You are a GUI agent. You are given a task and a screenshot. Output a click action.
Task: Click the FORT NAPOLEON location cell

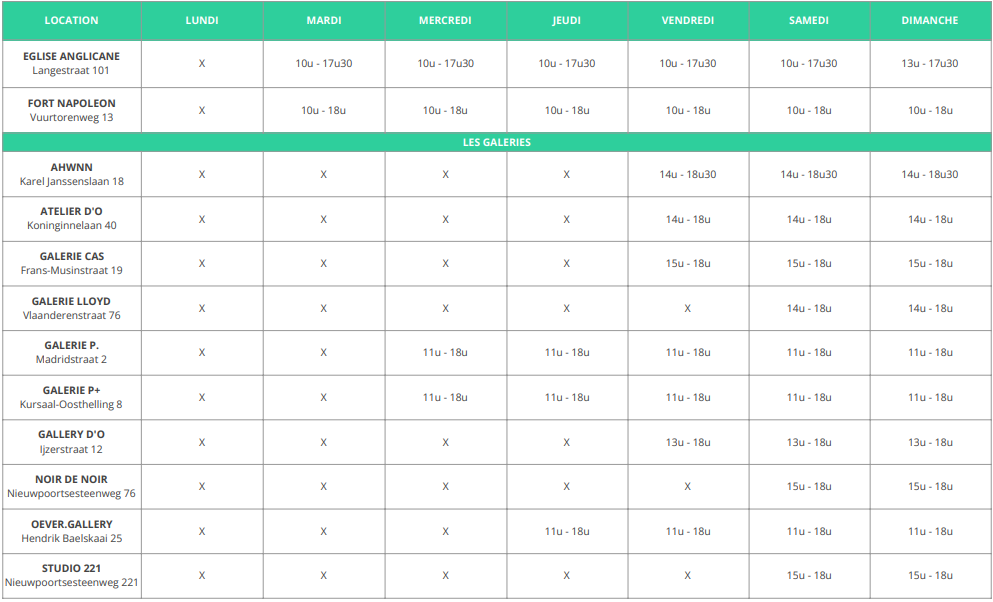(72, 110)
